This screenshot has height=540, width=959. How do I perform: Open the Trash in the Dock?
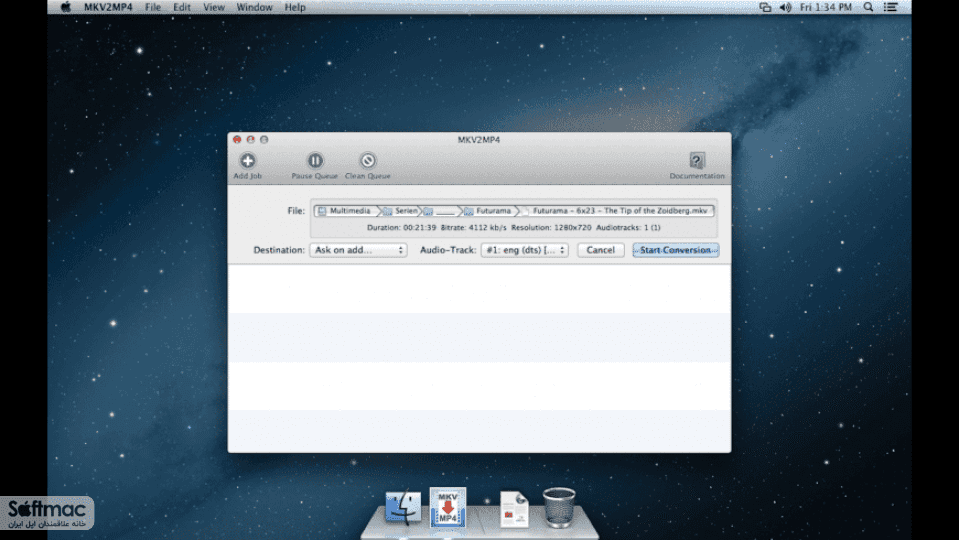[x=559, y=508]
